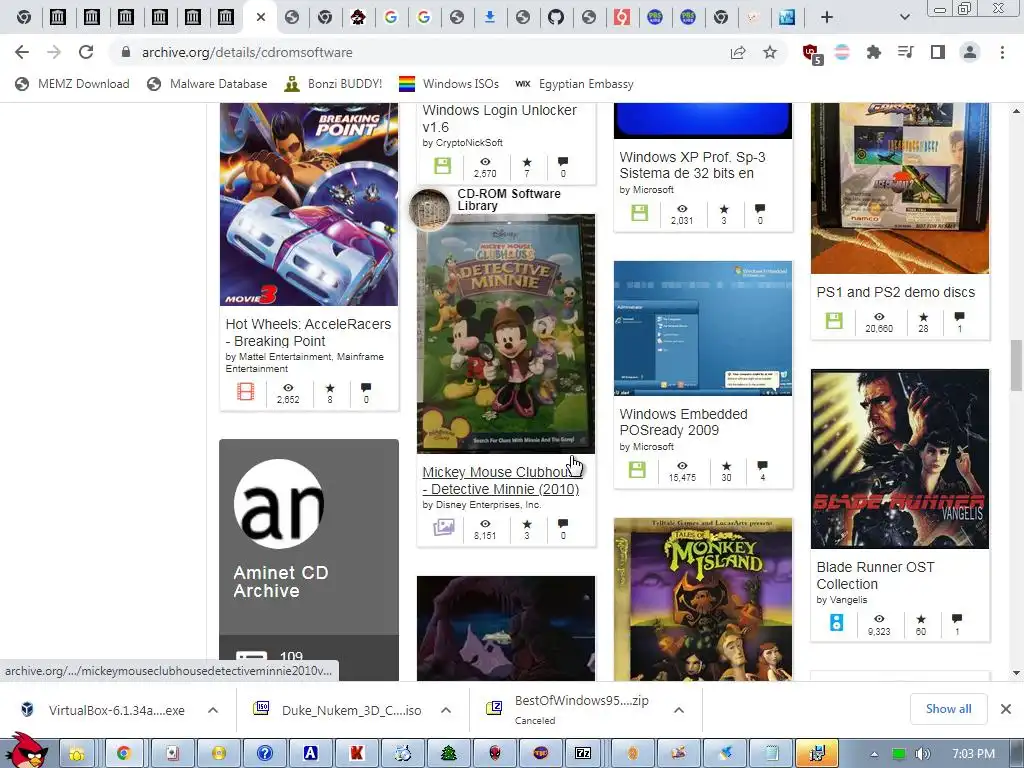Expand BestOfWindows95 zip download options

[679, 710]
